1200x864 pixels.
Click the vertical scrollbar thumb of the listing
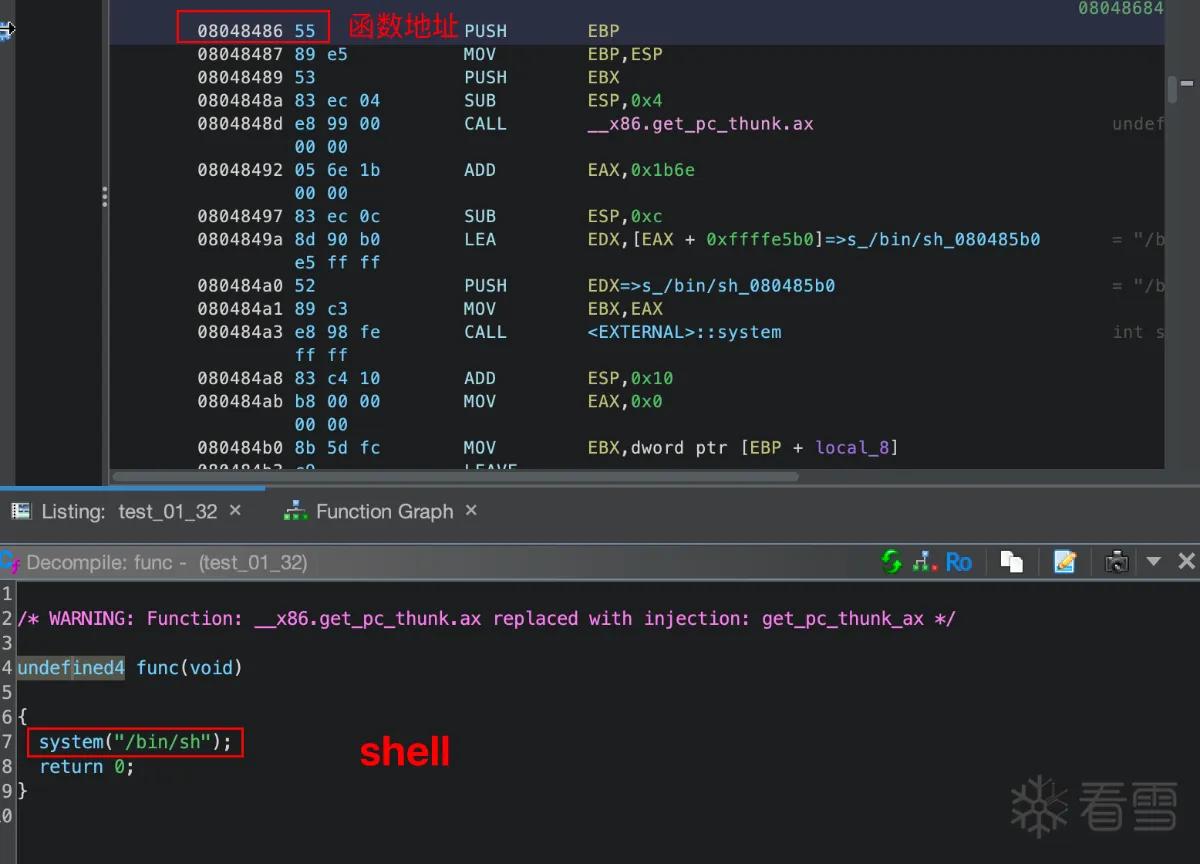1173,89
